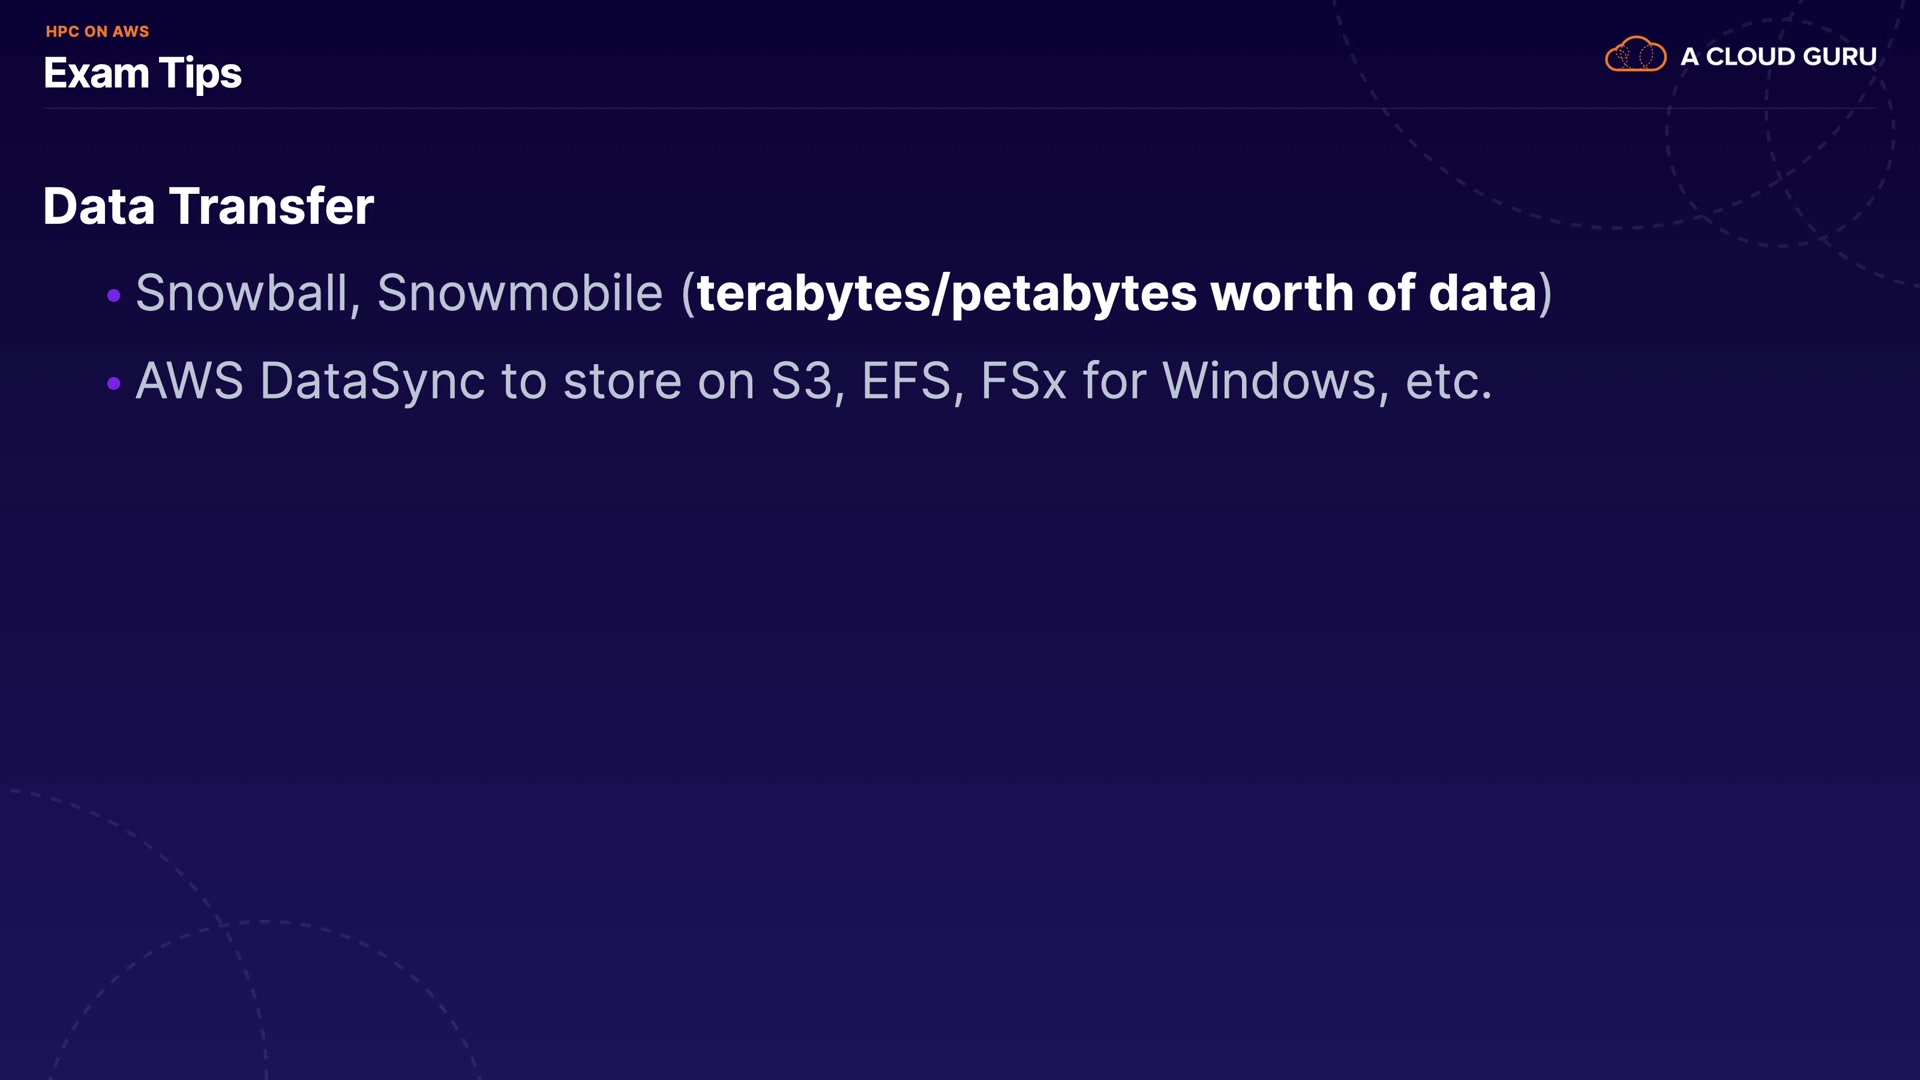The image size is (1920, 1080).
Task: Click the 'EFS' text
Action: (906, 381)
